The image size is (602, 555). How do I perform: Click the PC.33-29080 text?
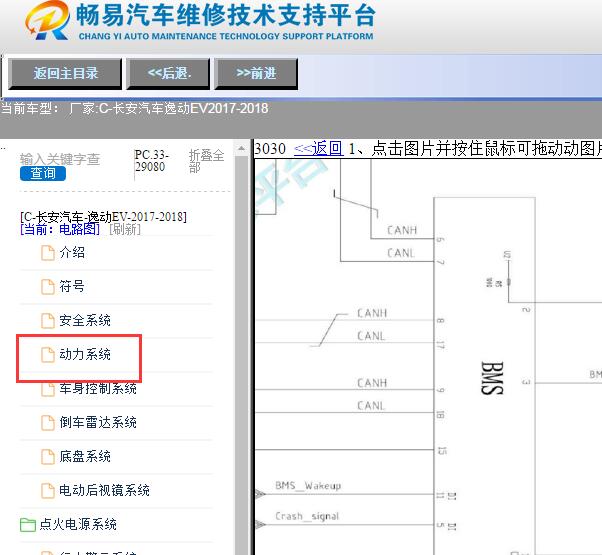tap(151, 161)
